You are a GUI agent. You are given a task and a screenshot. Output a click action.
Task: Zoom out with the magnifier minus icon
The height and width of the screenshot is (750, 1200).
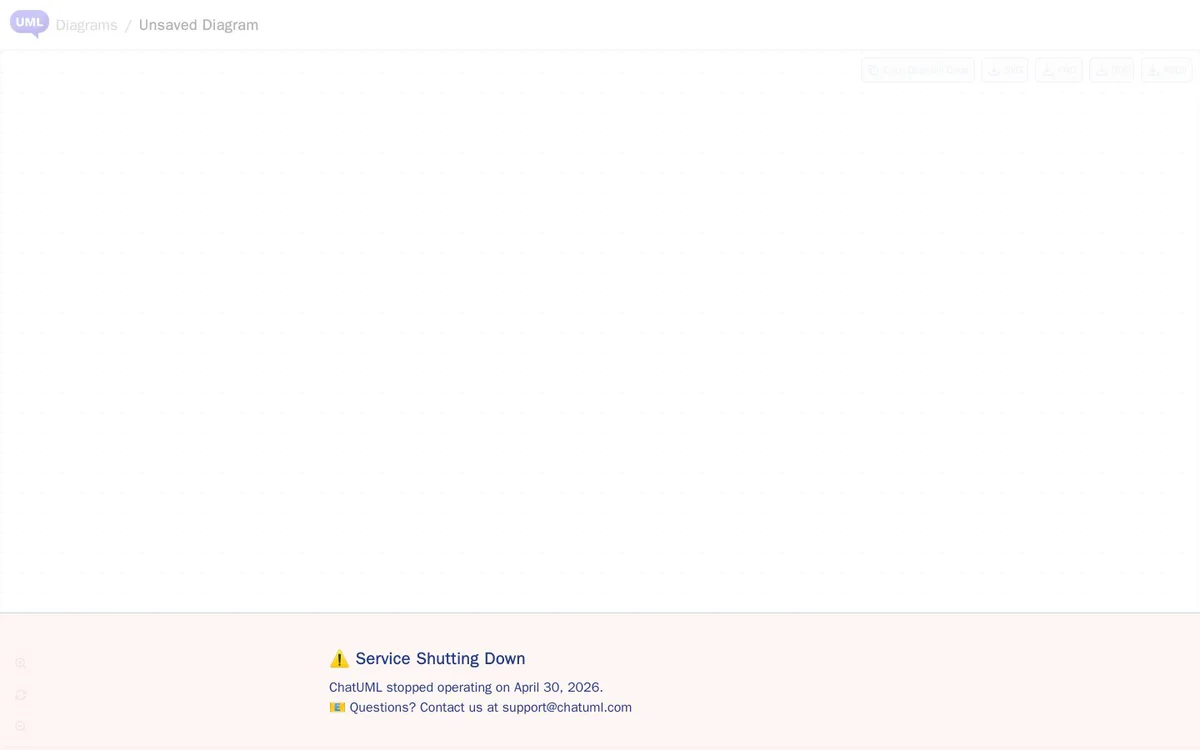(21, 727)
